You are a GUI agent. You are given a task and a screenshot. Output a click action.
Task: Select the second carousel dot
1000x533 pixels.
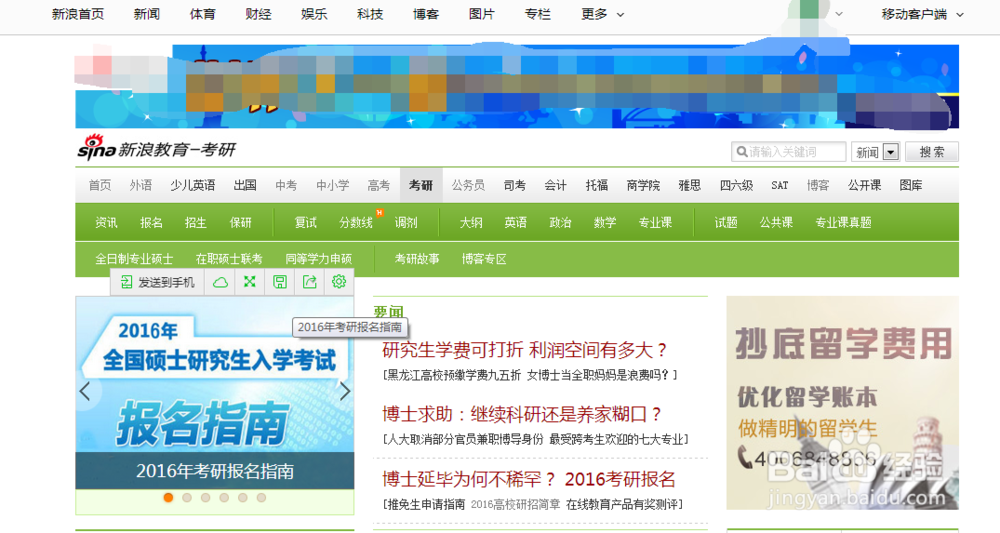[x=187, y=497]
